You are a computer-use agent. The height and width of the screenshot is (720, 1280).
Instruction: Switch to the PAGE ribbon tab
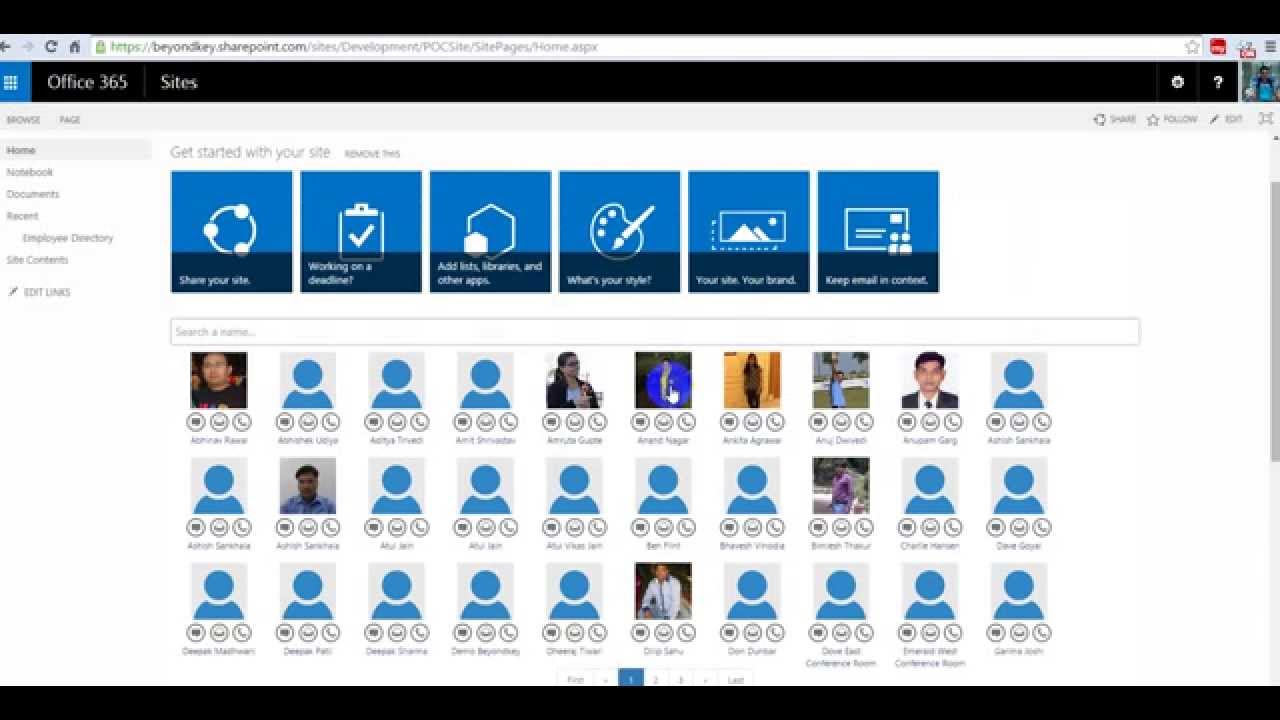pyautogui.click(x=70, y=120)
